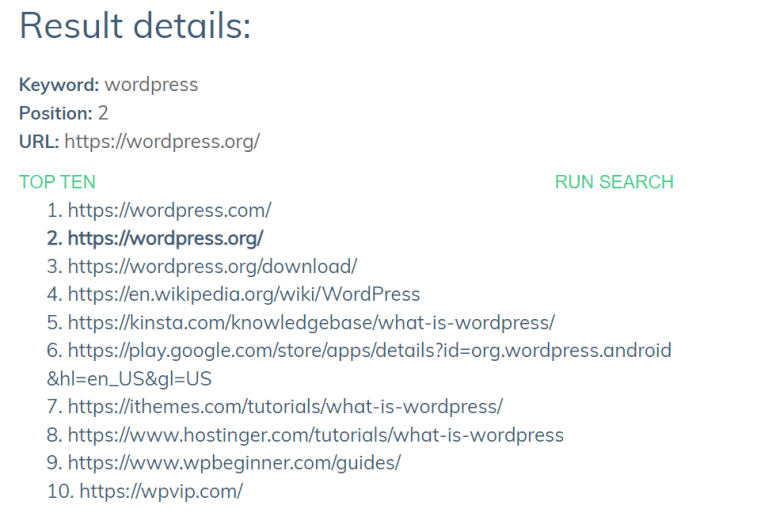The height and width of the screenshot is (524, 780).
Task: Select the https://wordpress.com/ result
Action: [169, 210]
